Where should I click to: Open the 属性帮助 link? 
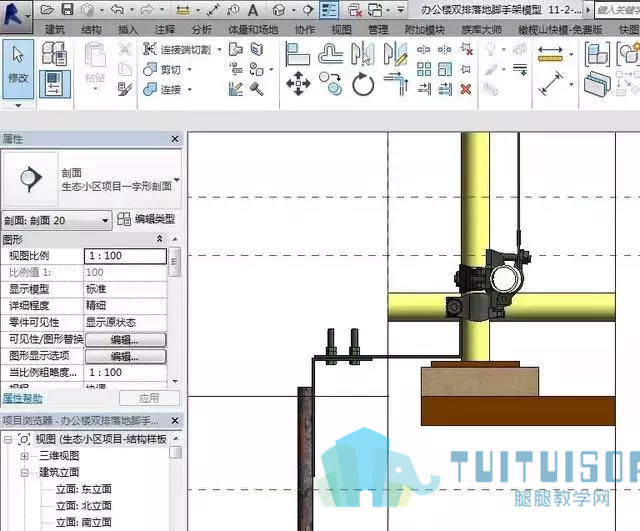click(22, 398)
